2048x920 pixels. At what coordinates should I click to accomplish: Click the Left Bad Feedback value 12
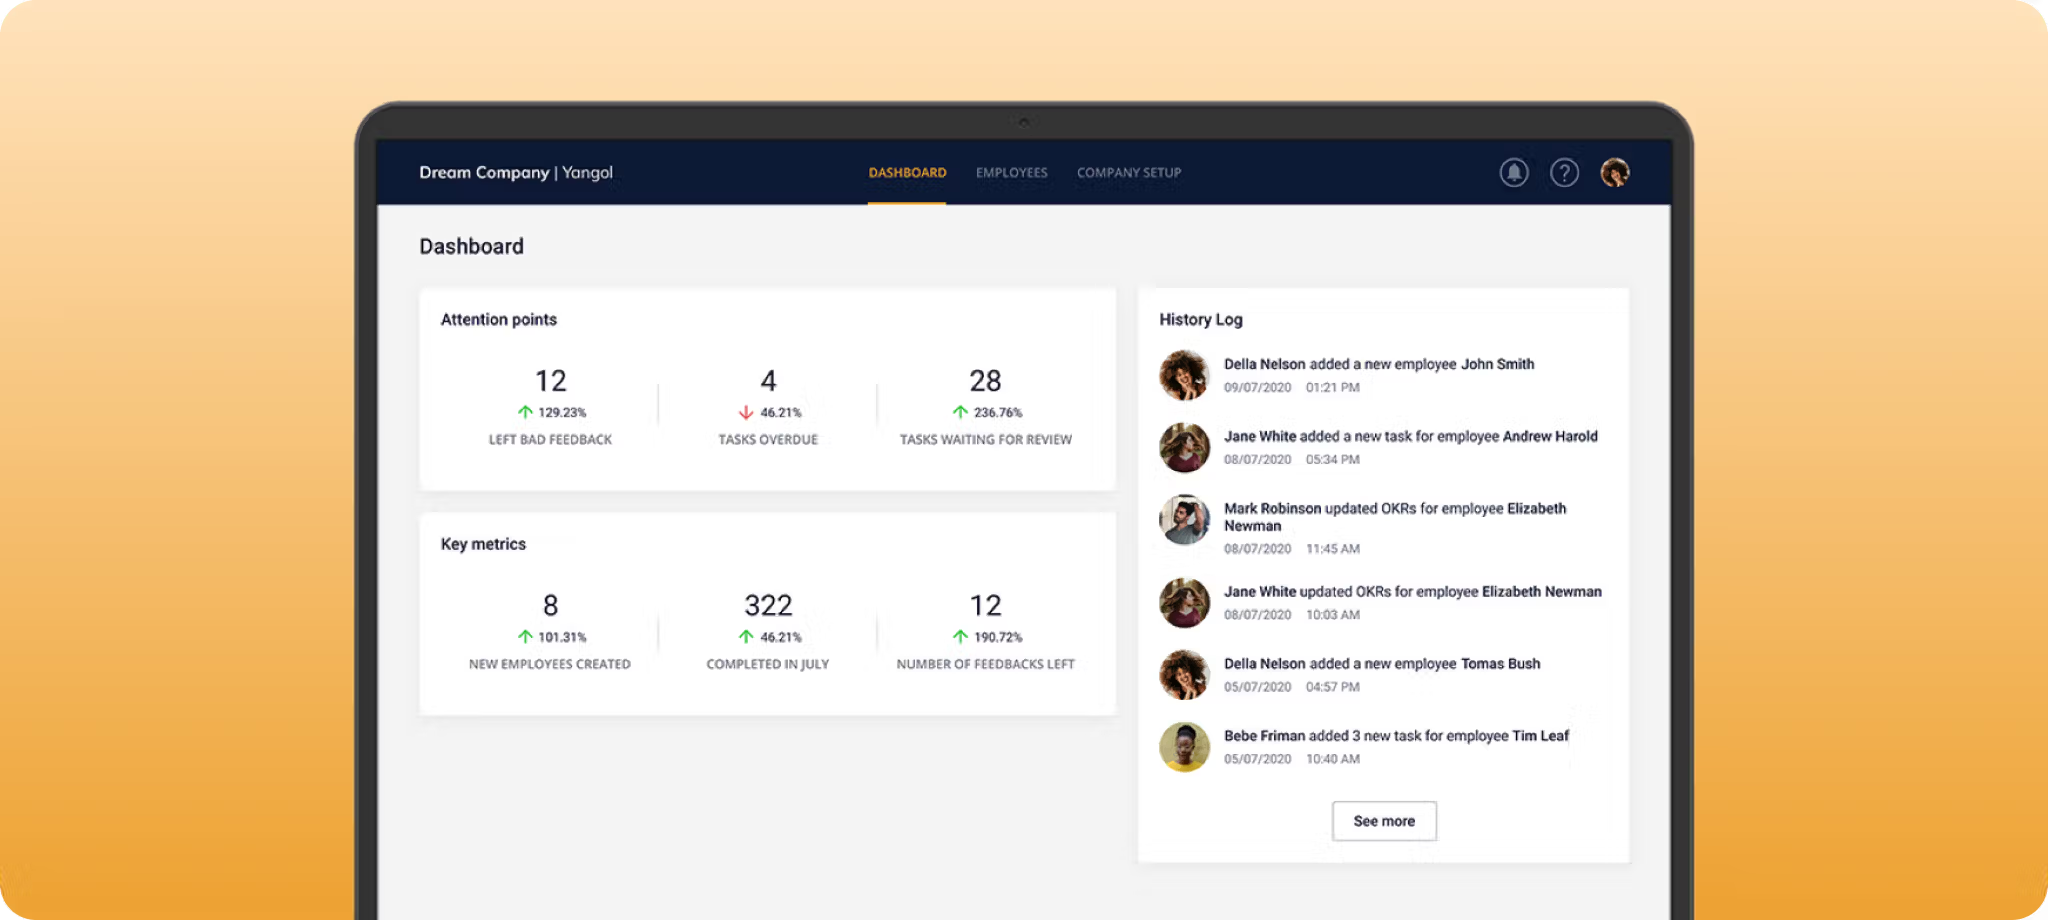(x=551, y=381)
